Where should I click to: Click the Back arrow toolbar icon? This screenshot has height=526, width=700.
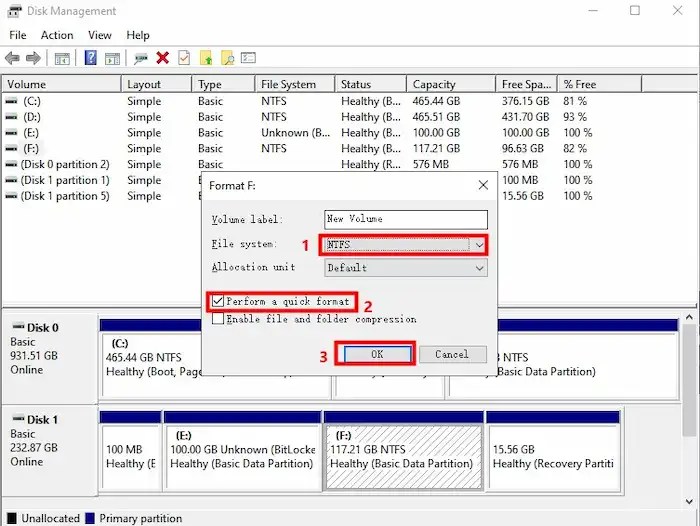[12, 58]
